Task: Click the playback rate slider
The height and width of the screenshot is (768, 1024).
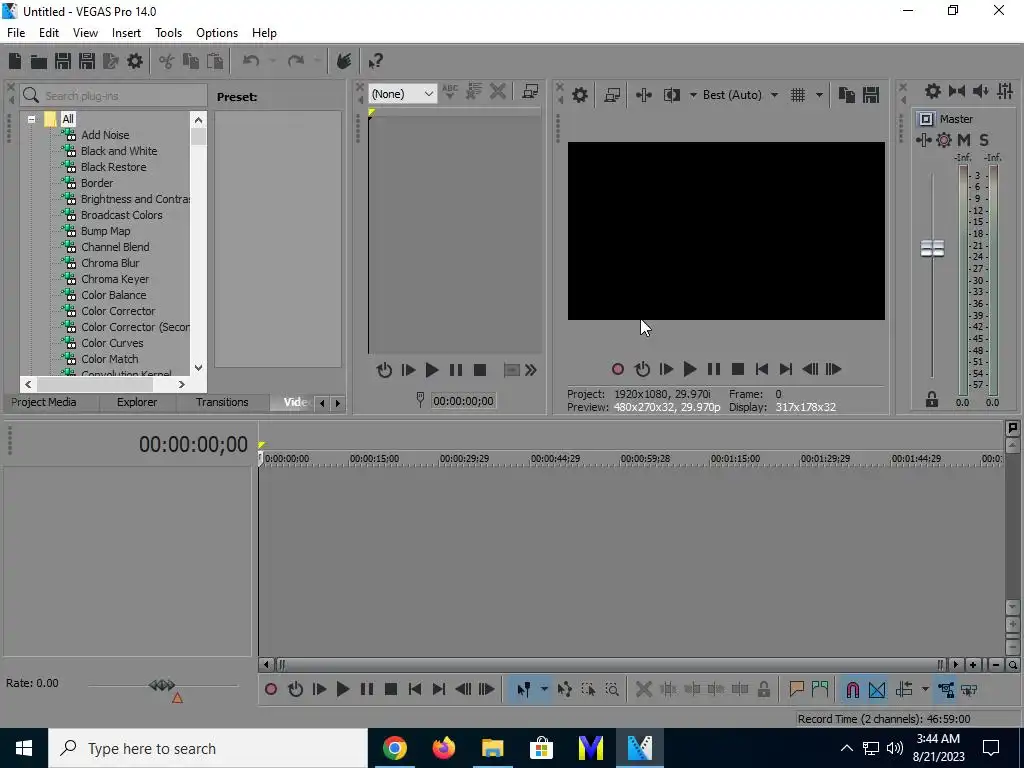Action: [163, 686]
